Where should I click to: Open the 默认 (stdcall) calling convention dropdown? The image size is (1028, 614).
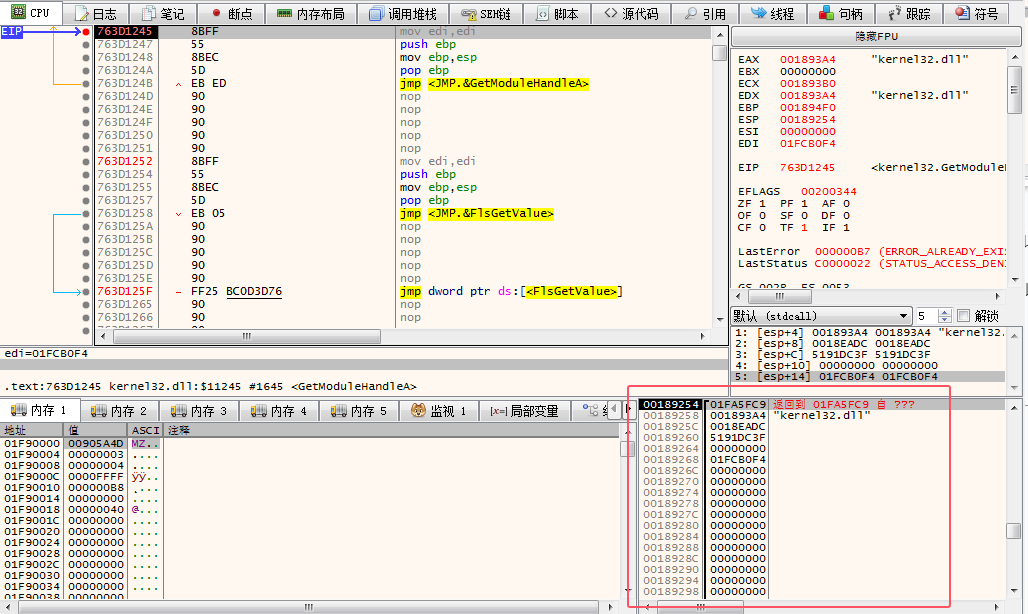coord(821,316)
